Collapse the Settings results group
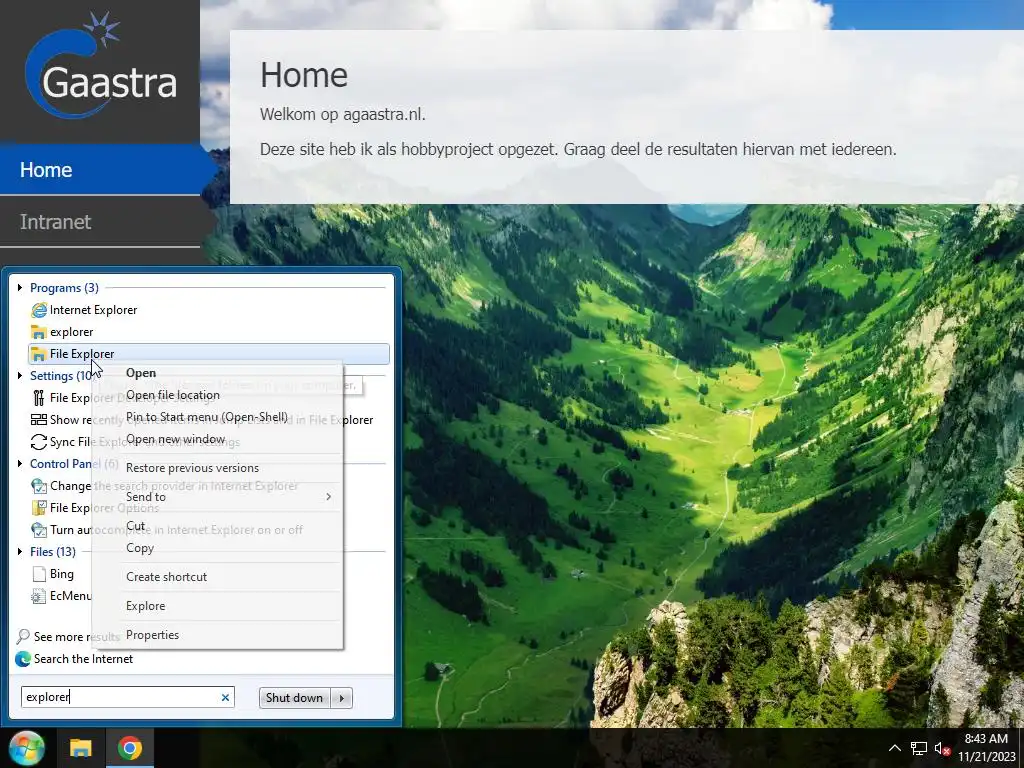The image size is (1024, 768). (20, 376)
